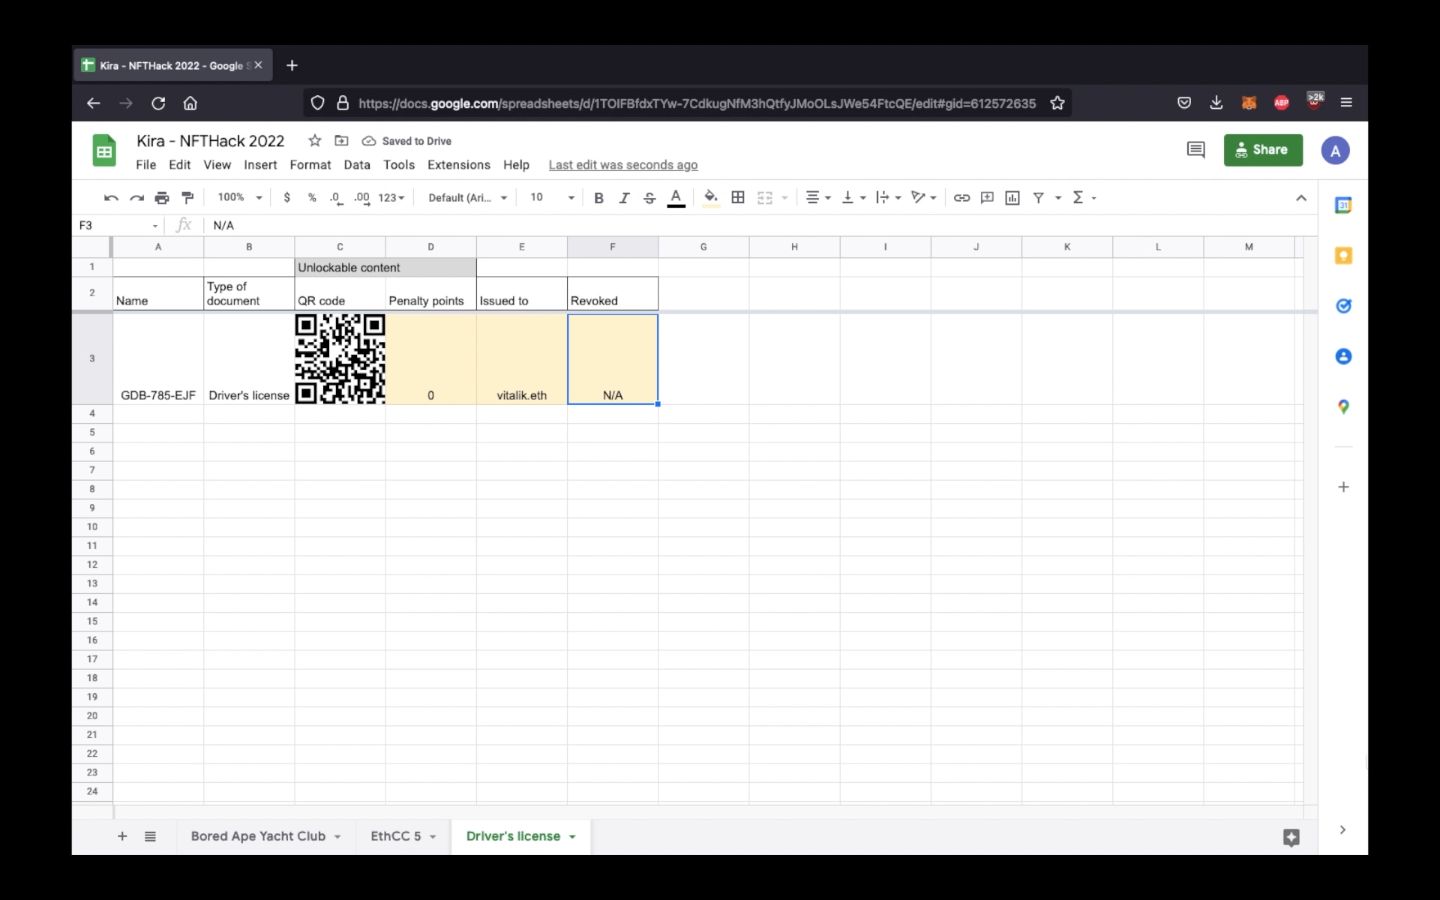Open Google Keep side panel
The image size is (1440, 900).
coord(1343,256)
